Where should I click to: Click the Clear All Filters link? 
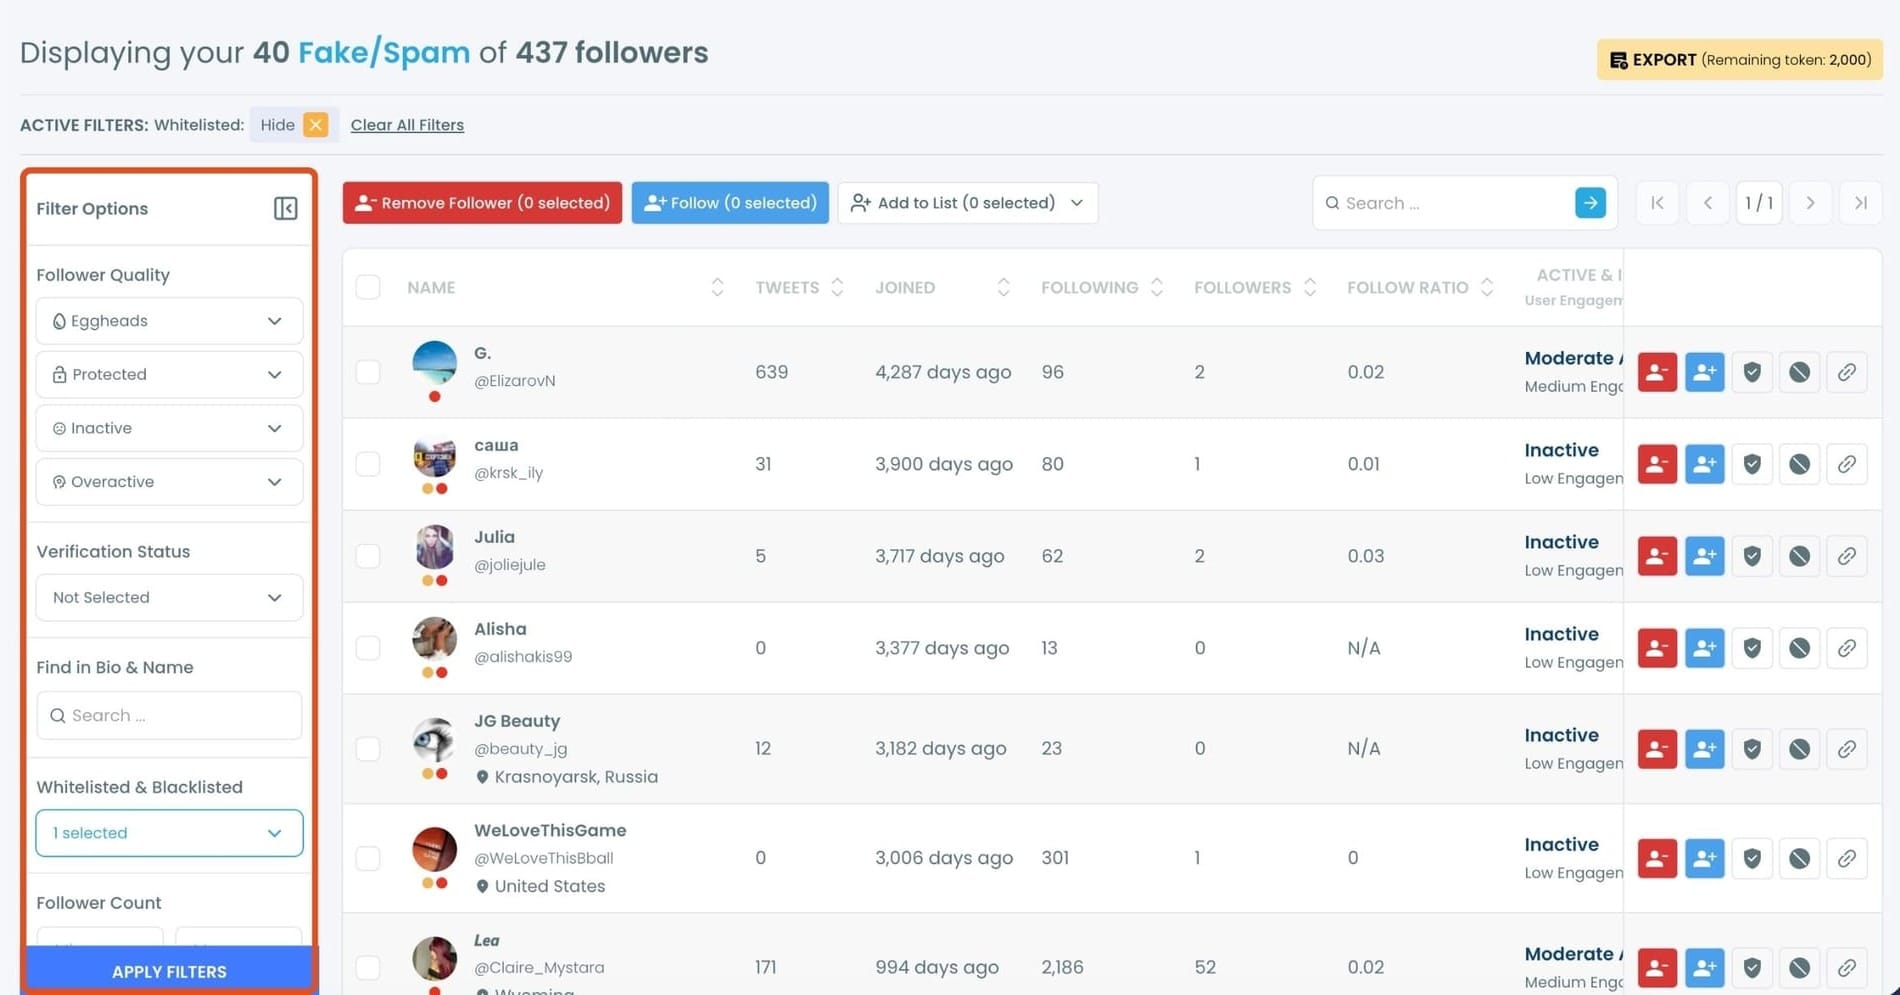[407, 125]
